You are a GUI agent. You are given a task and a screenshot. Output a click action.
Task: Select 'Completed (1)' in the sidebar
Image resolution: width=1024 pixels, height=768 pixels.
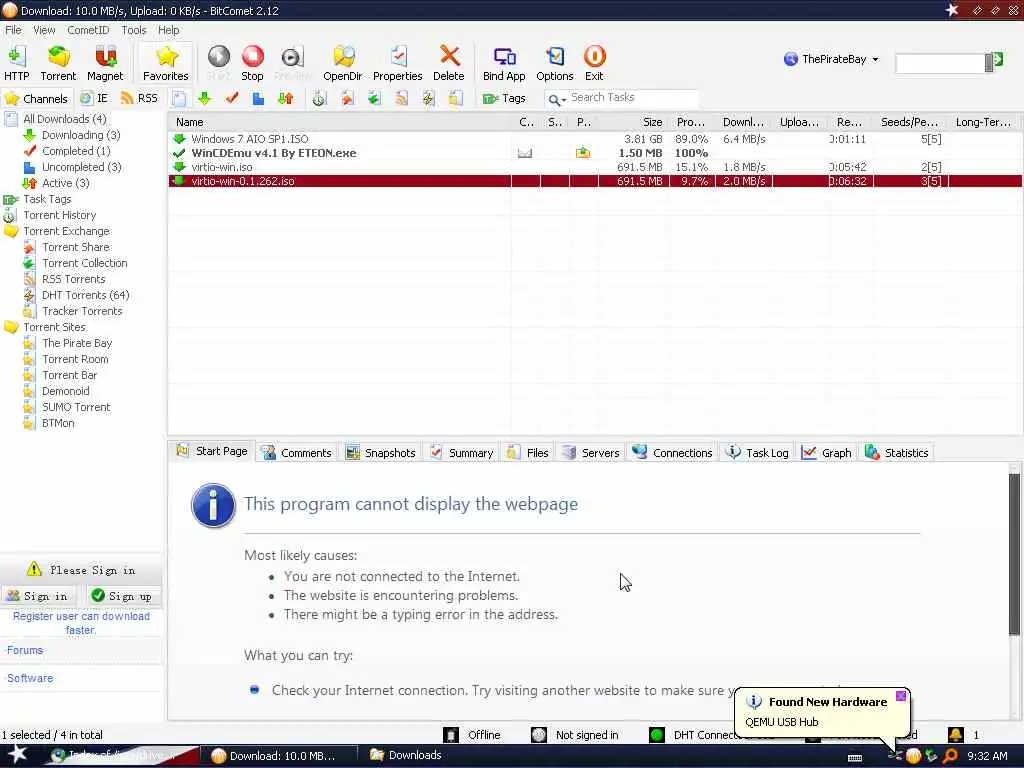point(76,151)
